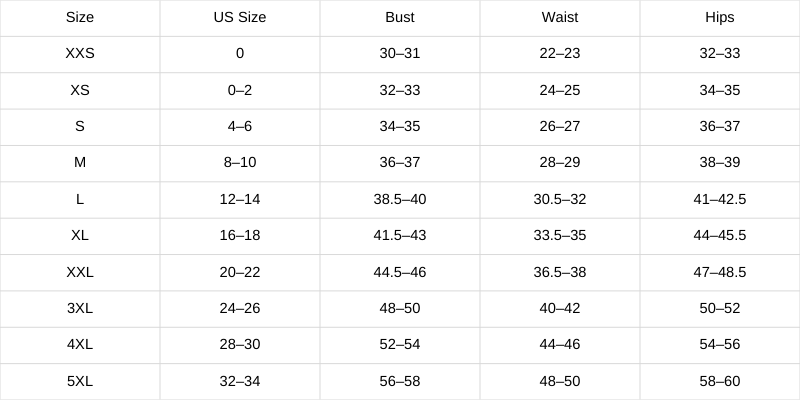Select the 38.5–40 bust measurement
Screen dimensions: 800x400
(x=400, y=199)
